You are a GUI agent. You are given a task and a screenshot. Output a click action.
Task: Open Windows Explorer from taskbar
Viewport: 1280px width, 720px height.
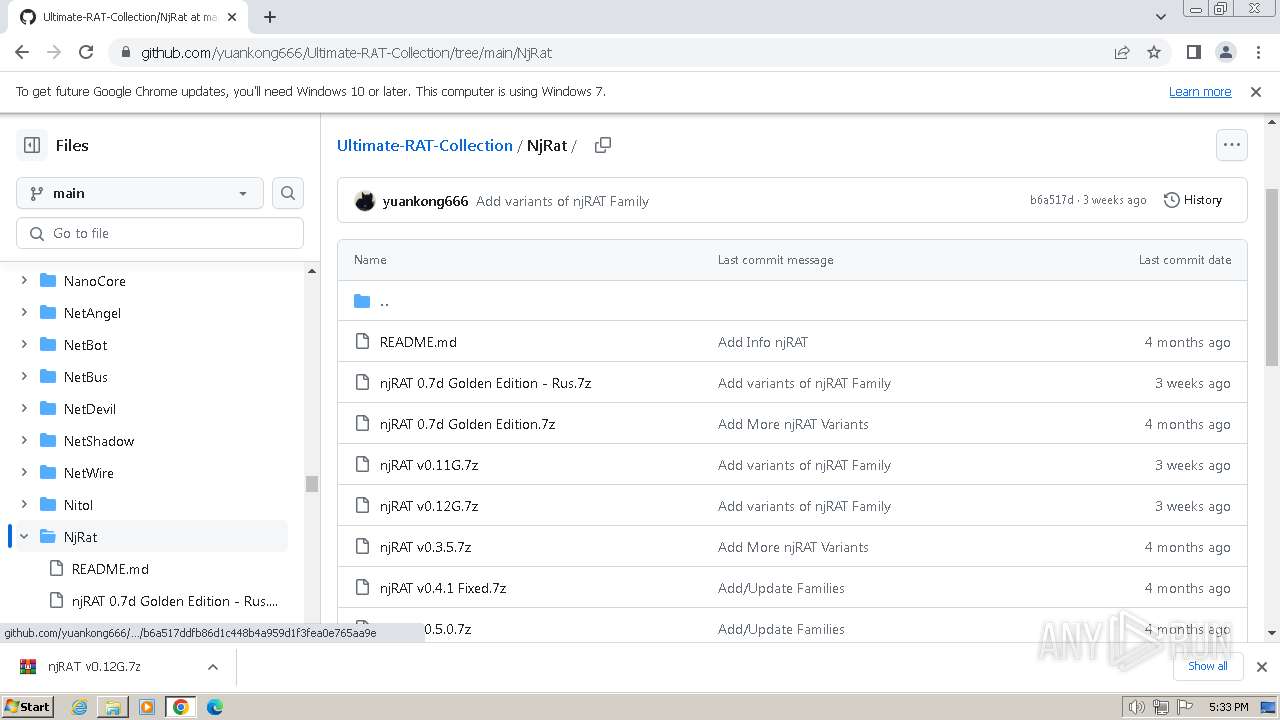click(x=113, y=707)
